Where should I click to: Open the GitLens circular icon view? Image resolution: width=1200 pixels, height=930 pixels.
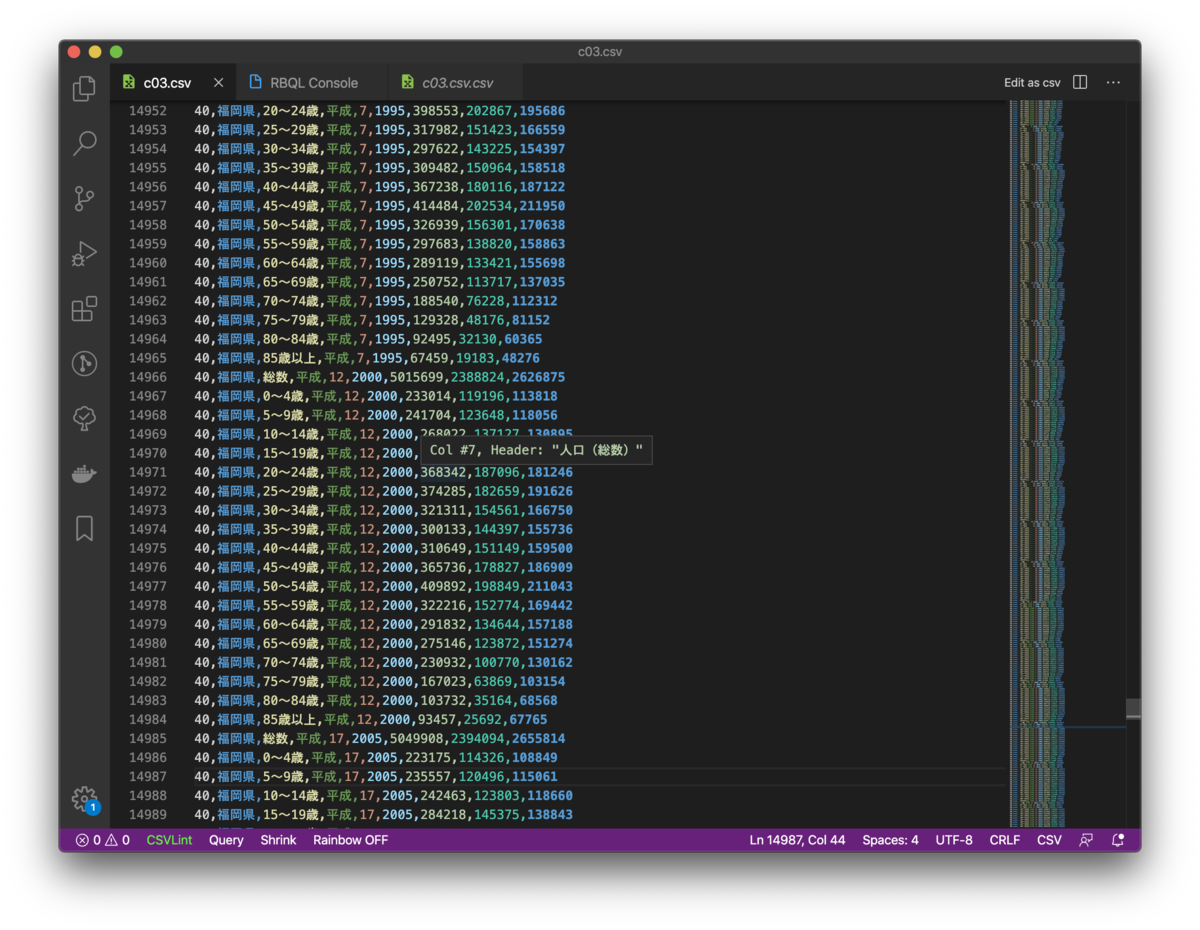[x=84, y=364]
